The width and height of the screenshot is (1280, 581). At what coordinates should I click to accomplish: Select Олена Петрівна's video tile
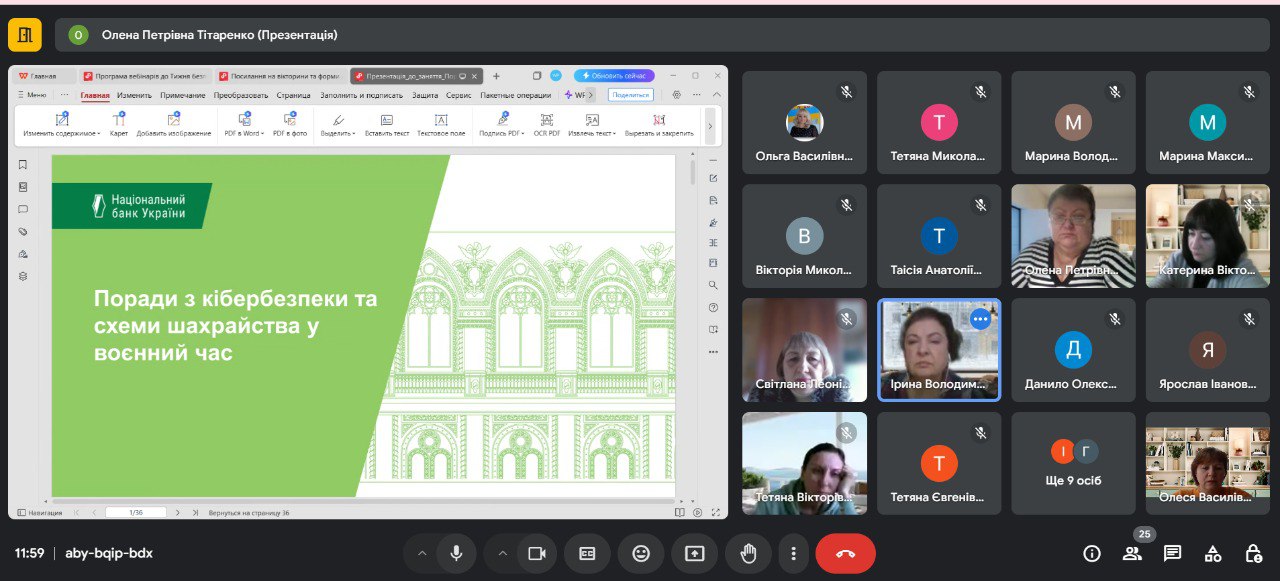[x=1073, y=236]
